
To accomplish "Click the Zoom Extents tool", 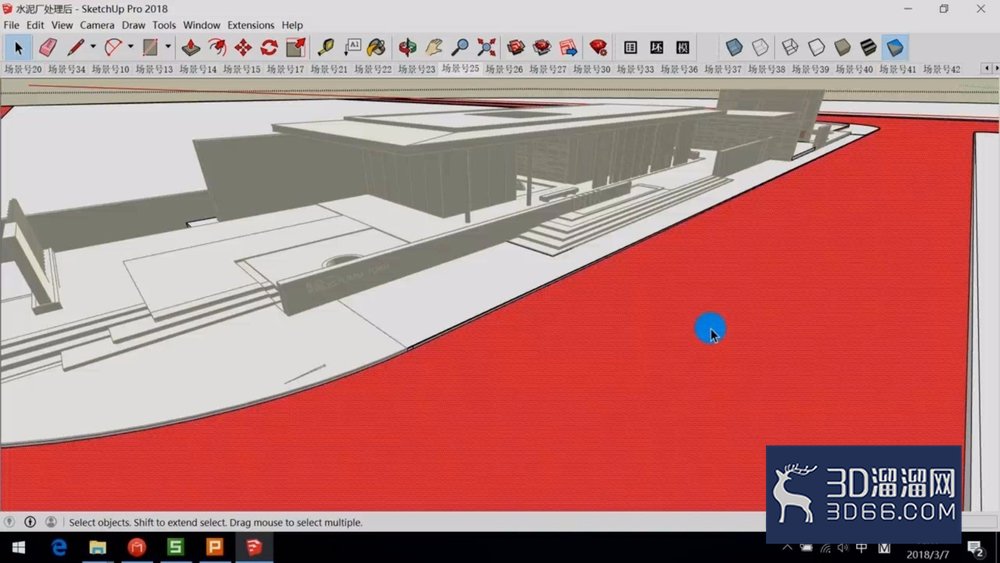I will pos(486,47).
